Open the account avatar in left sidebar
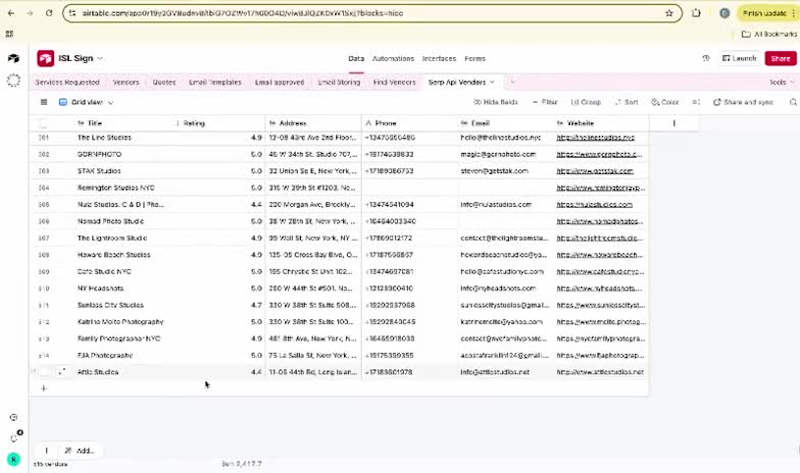This screenshot has height=473, width=800. [14, 459]
